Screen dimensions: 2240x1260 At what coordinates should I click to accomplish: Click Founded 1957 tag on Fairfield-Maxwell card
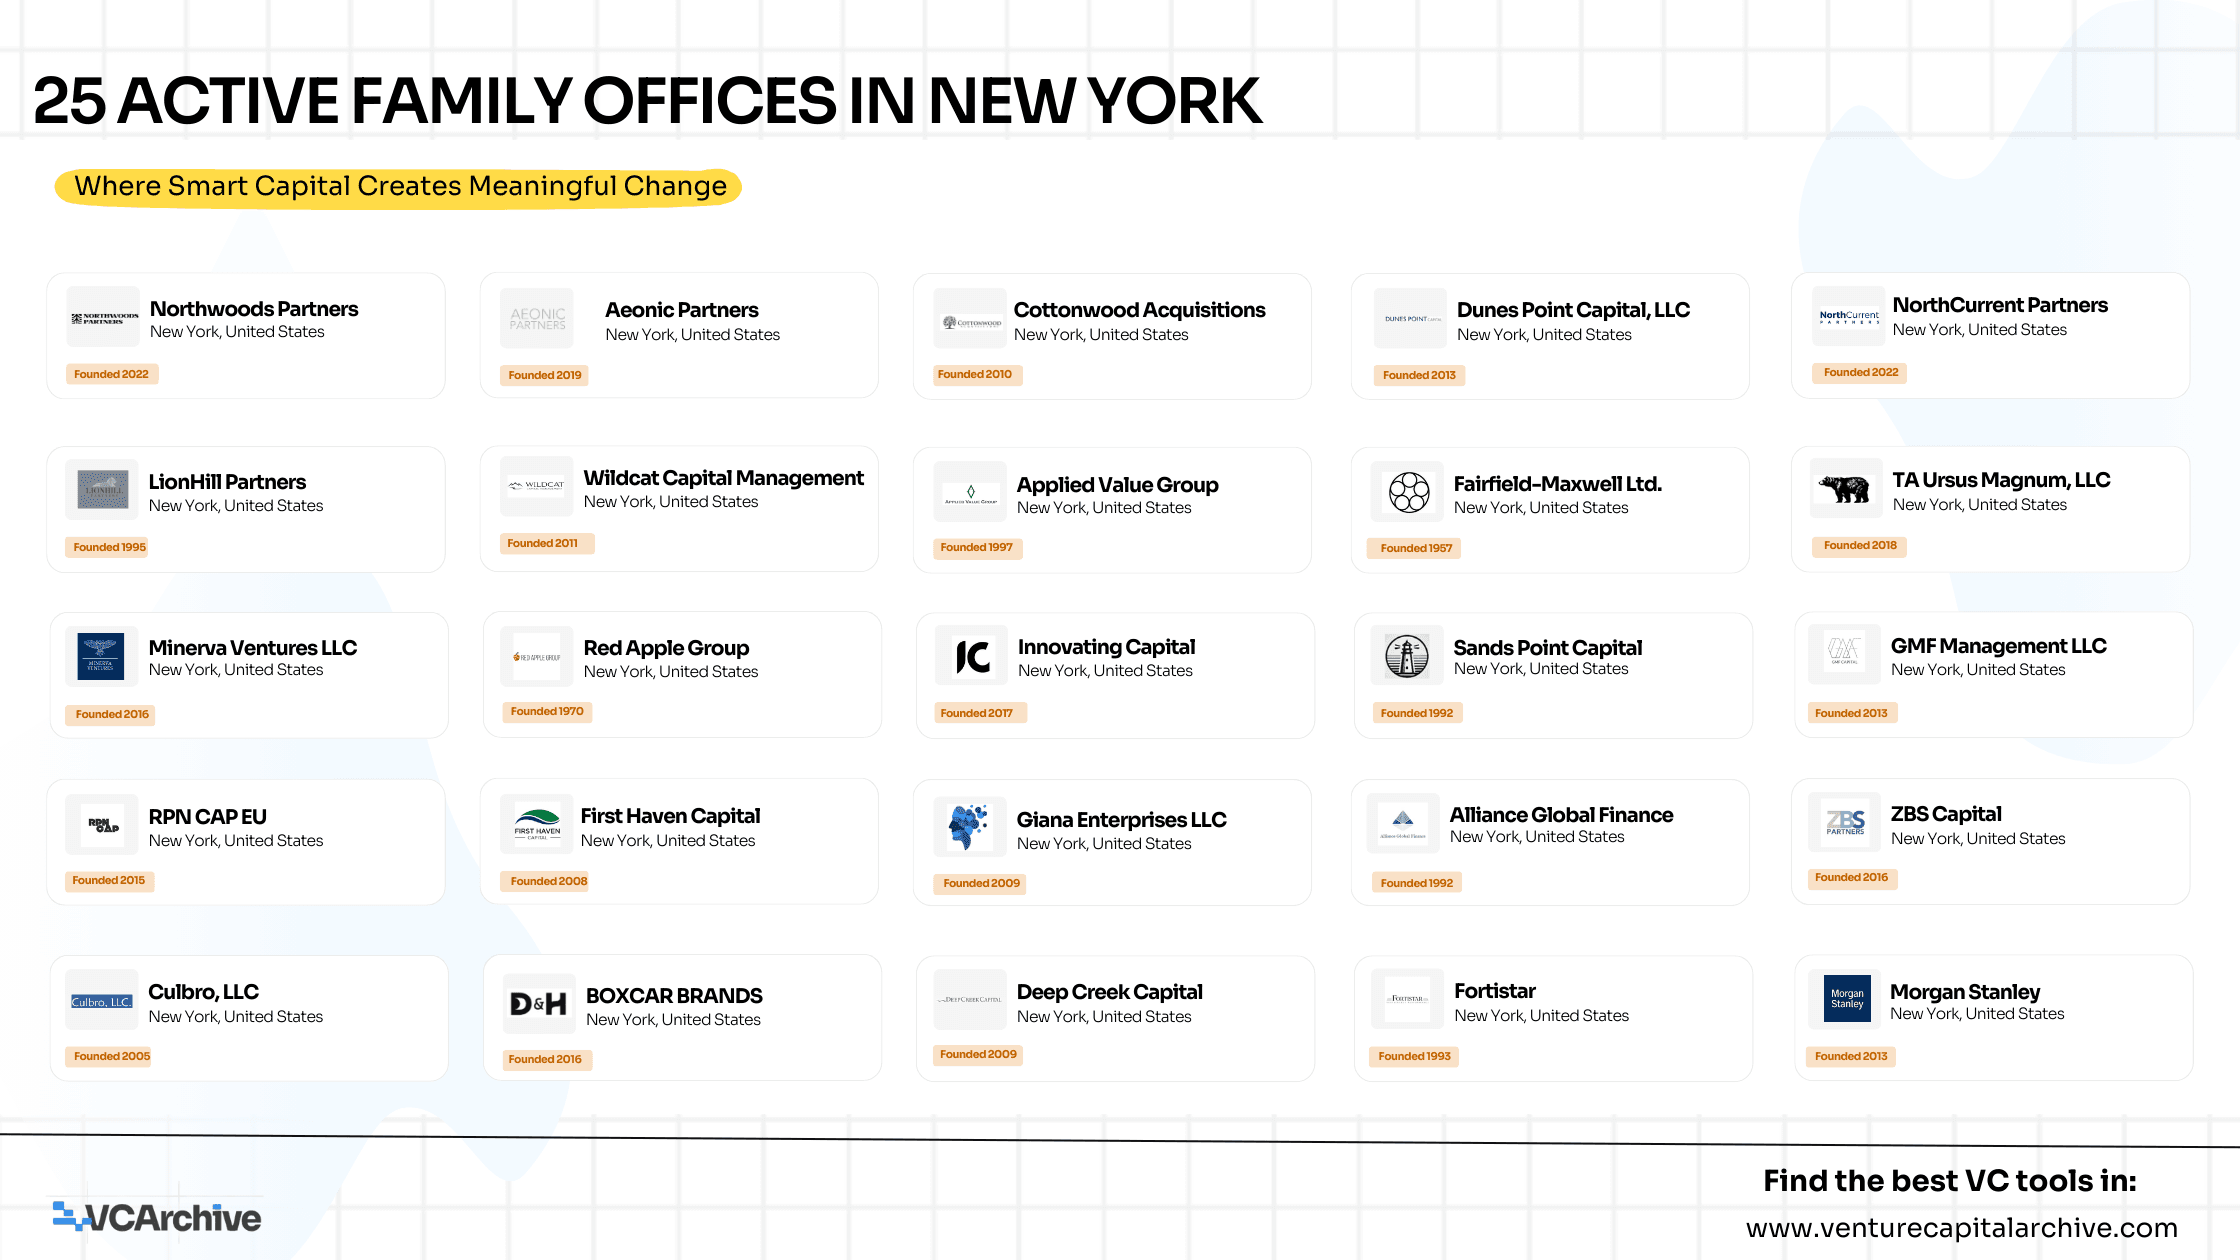point(1416,548)
